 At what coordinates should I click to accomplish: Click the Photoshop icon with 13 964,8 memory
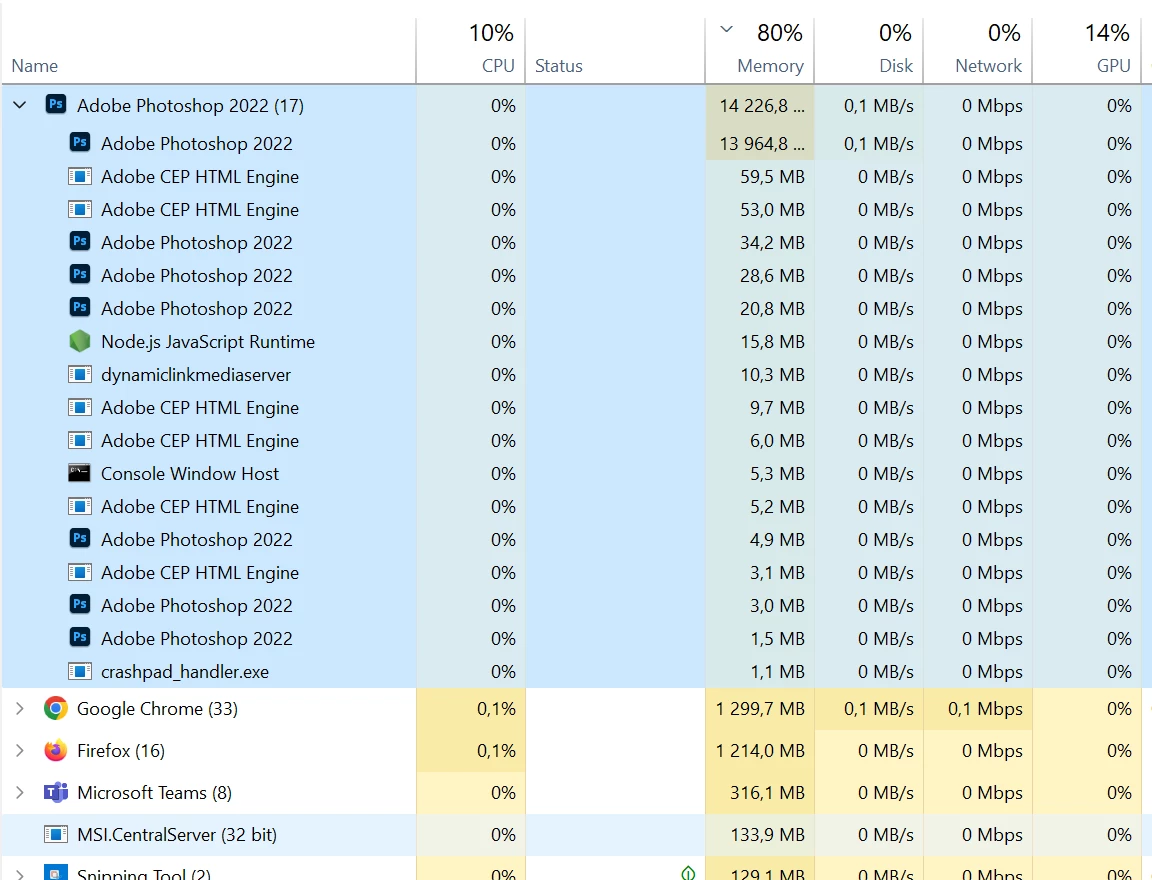click(80, 142)
